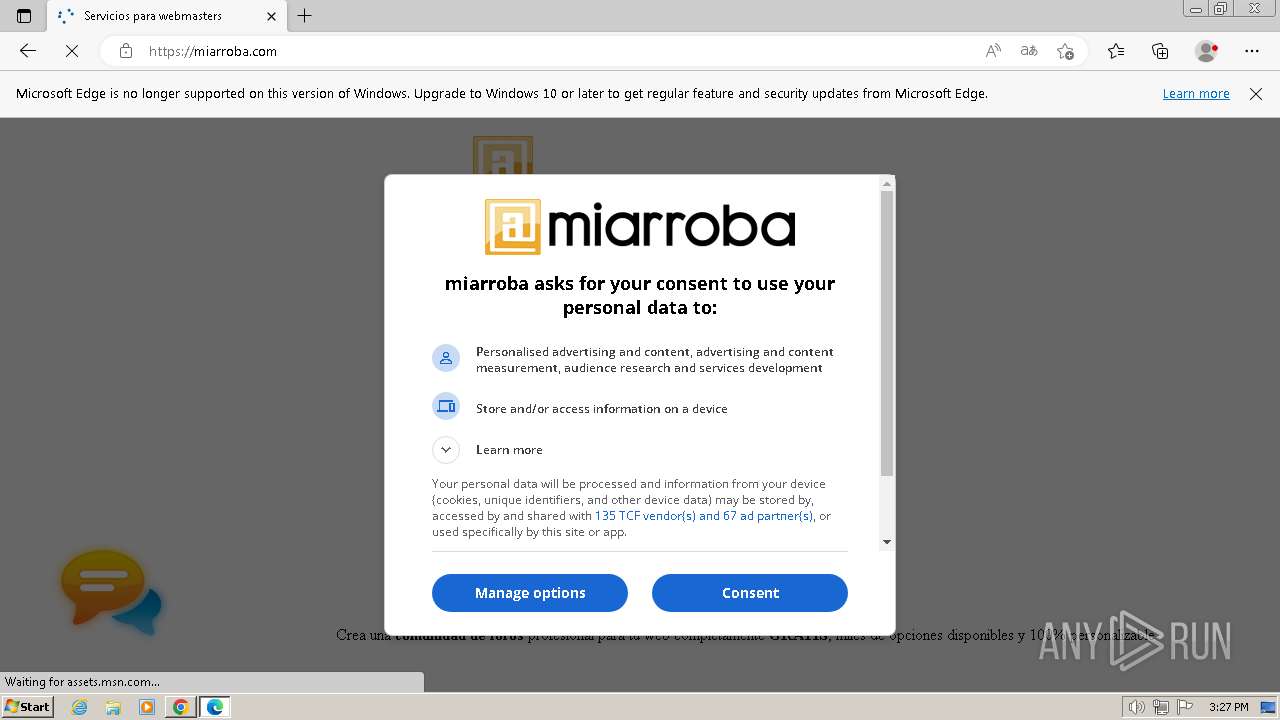The width and height of the screenshot is (1280, 720).
Task: Open the browser profile avatar
Action: click(1206, 51)
